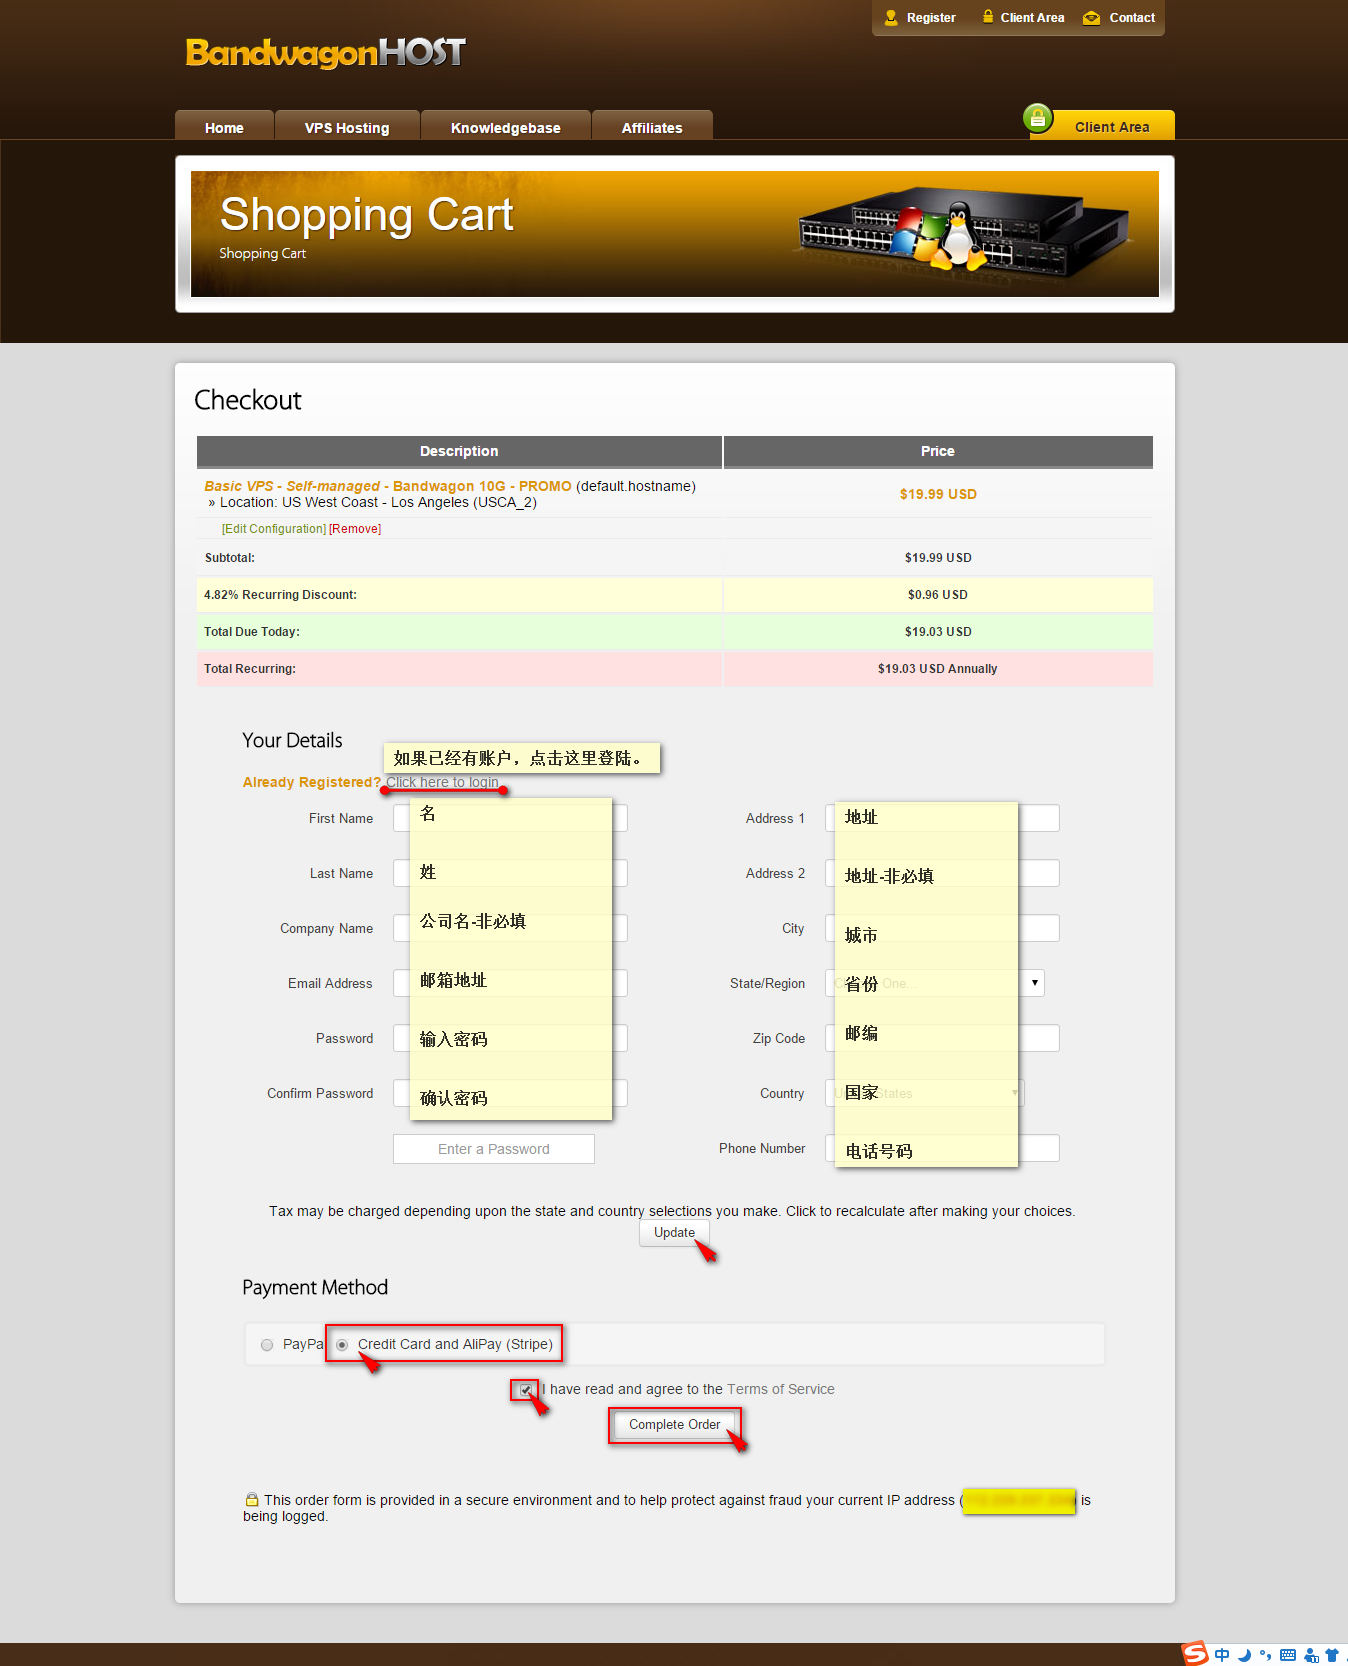Screen dimensions: 1348x1666
Task: Click the Company Name label
Action: point(326,928)
